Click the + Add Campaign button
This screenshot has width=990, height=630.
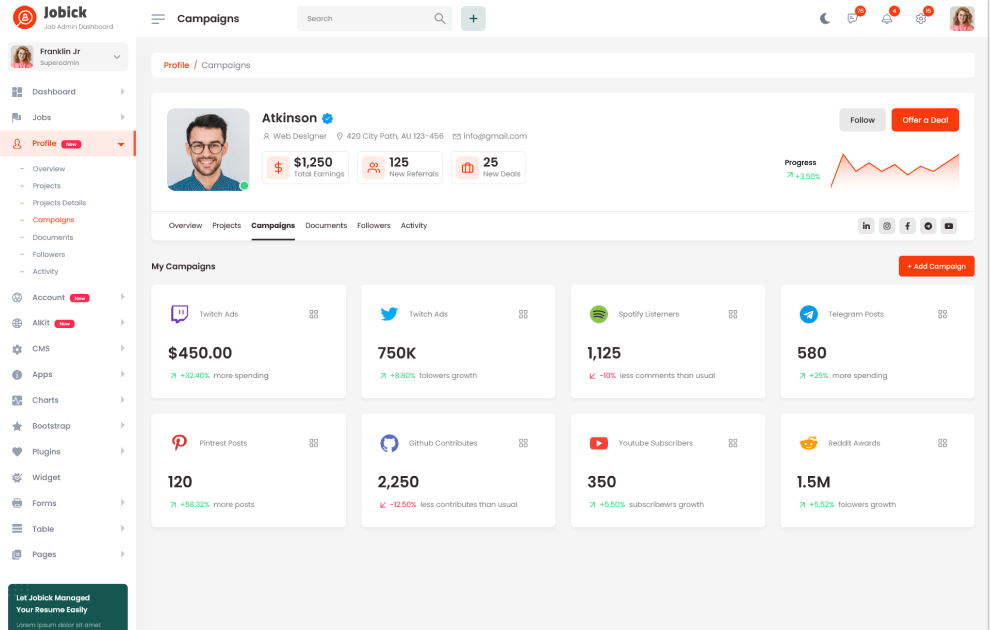(936, 266)
